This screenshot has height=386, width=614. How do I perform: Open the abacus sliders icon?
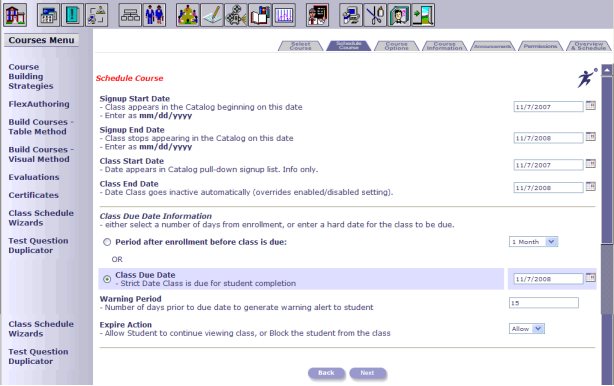coord(284,15)
